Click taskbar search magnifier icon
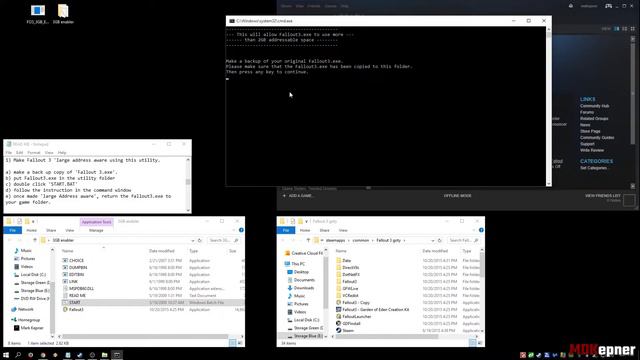Screen dimensions: 640x360 point(18,355)
